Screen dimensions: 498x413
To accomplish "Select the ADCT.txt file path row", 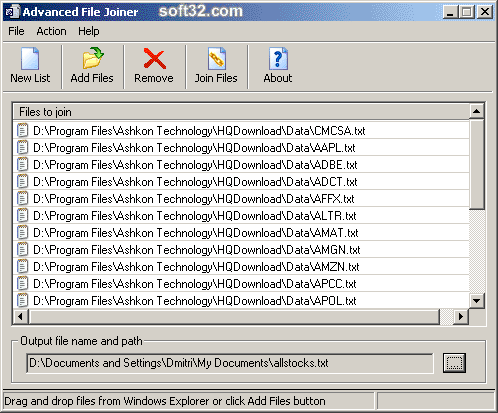I will point(241,181).
